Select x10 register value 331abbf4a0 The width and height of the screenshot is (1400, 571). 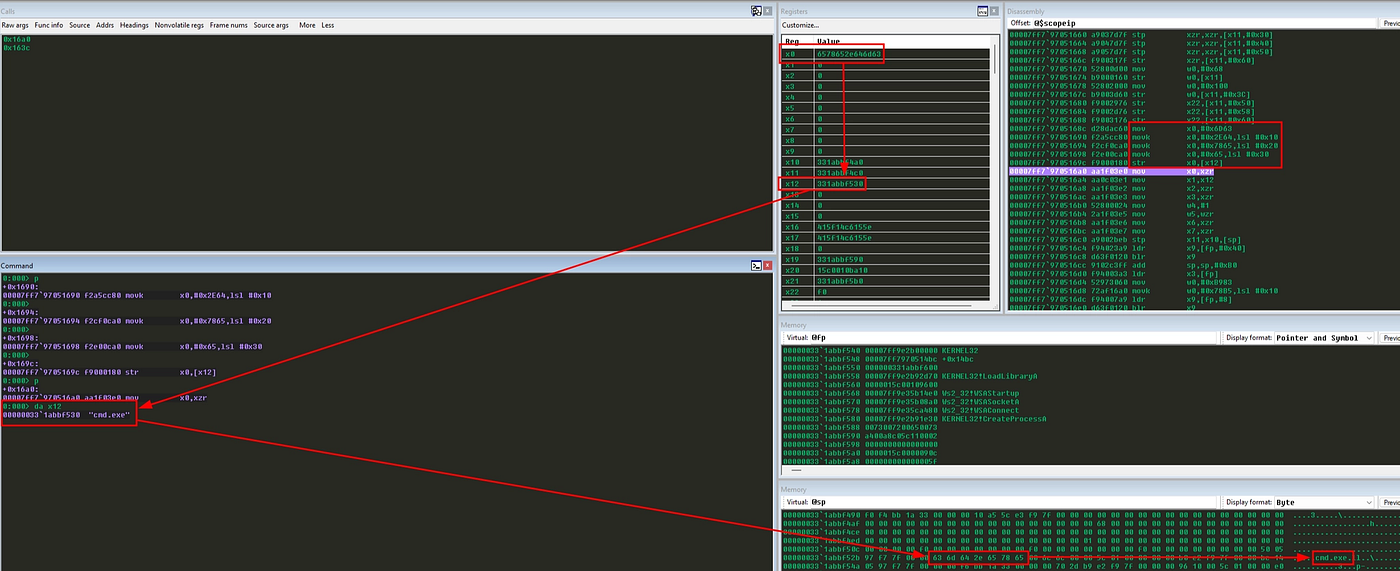(840, 162)
